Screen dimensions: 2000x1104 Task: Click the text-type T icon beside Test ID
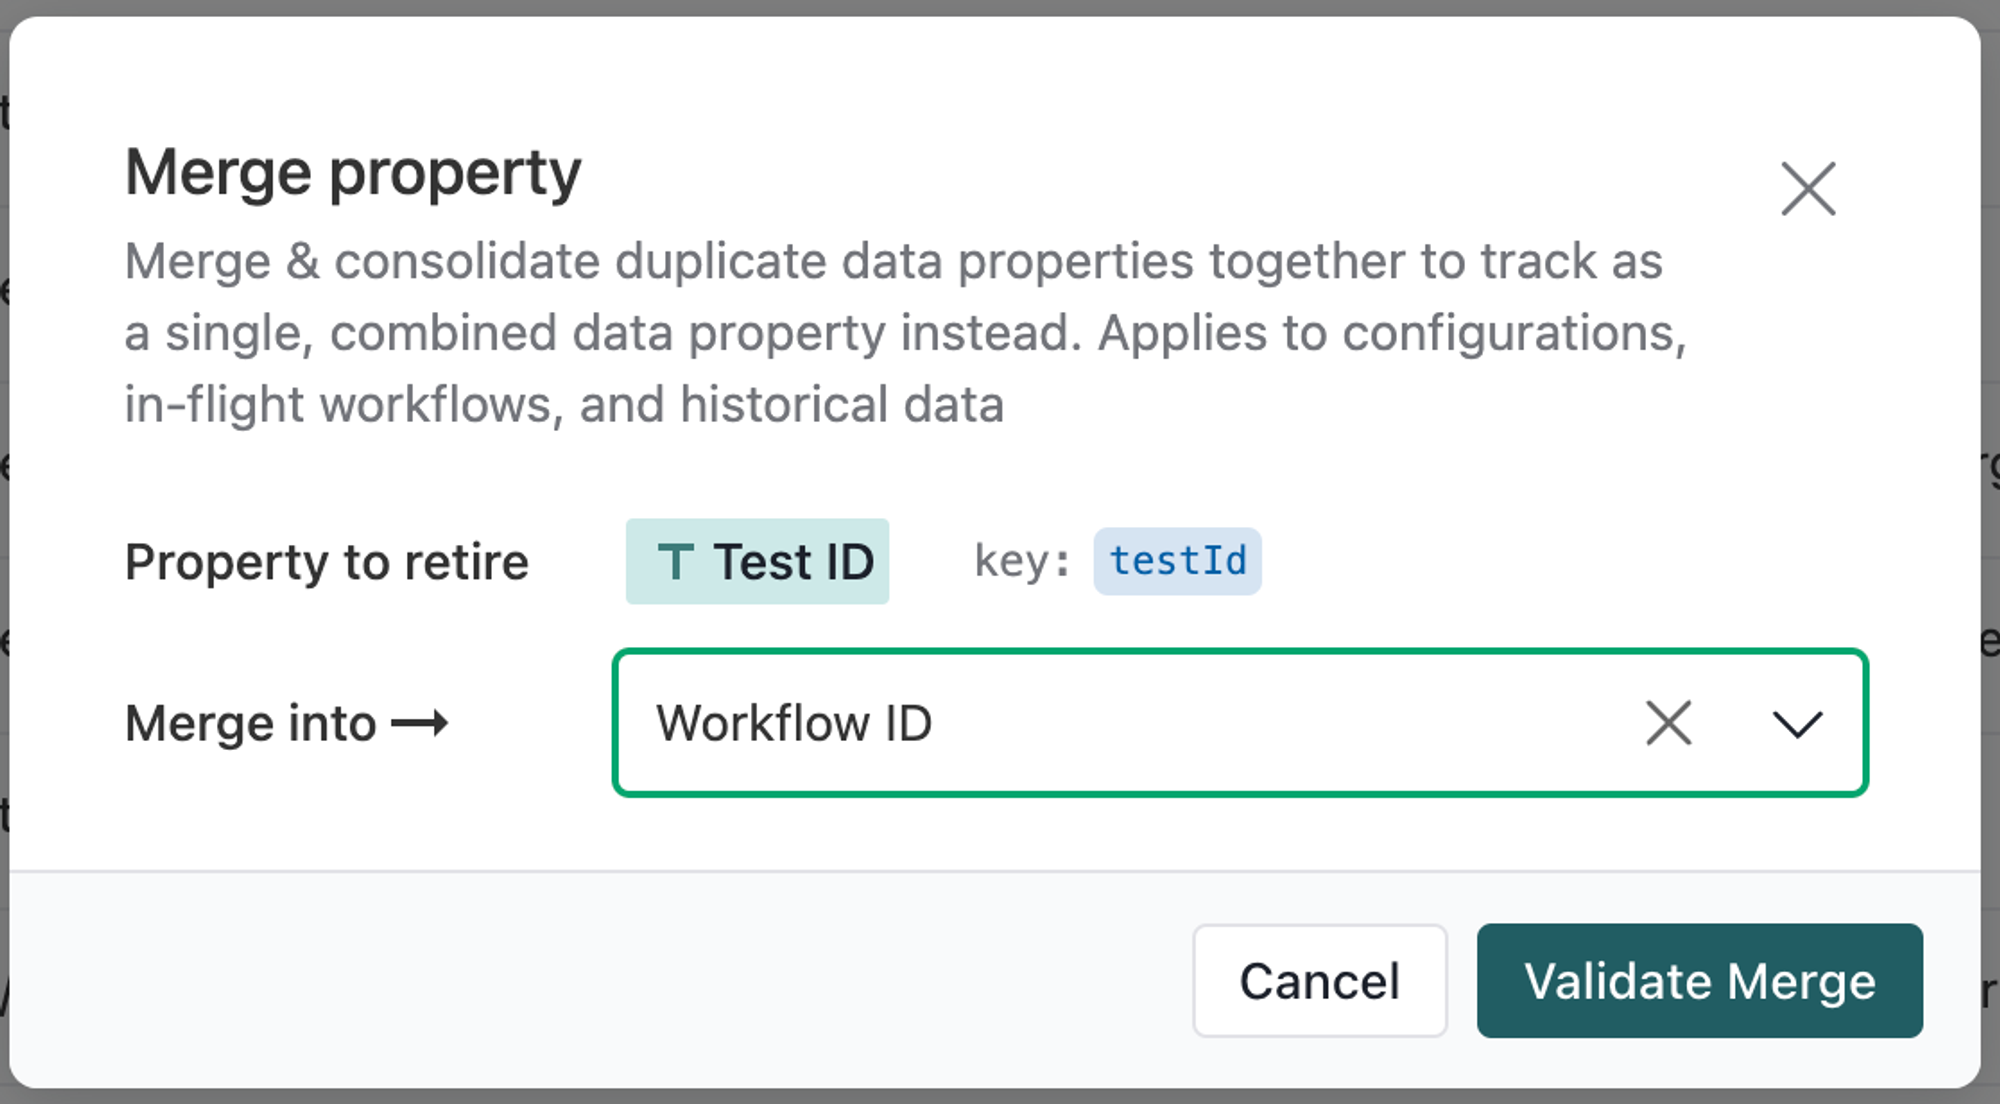[676, 562]
